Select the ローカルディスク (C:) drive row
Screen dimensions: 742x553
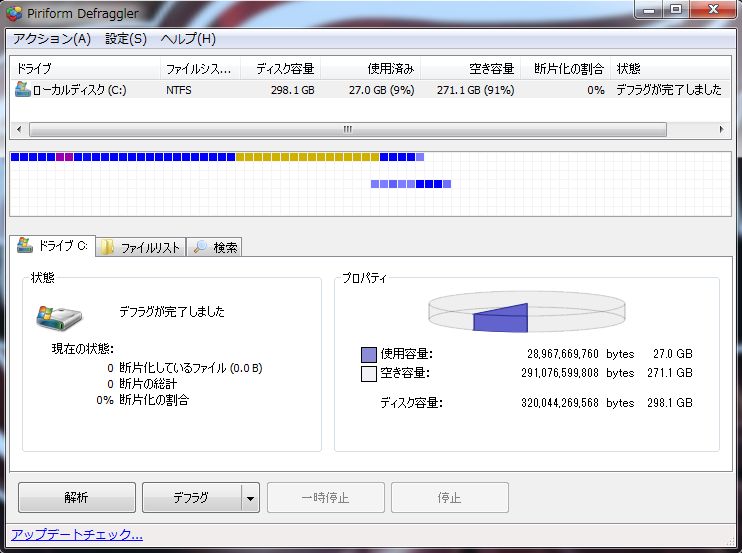tap(371, 89)
